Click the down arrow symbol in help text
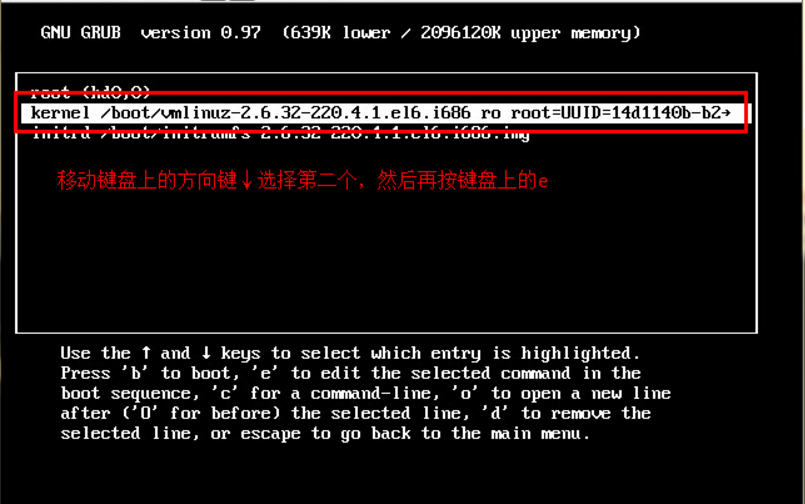Screen dimensions: 805x504 (x=206, y=353)
